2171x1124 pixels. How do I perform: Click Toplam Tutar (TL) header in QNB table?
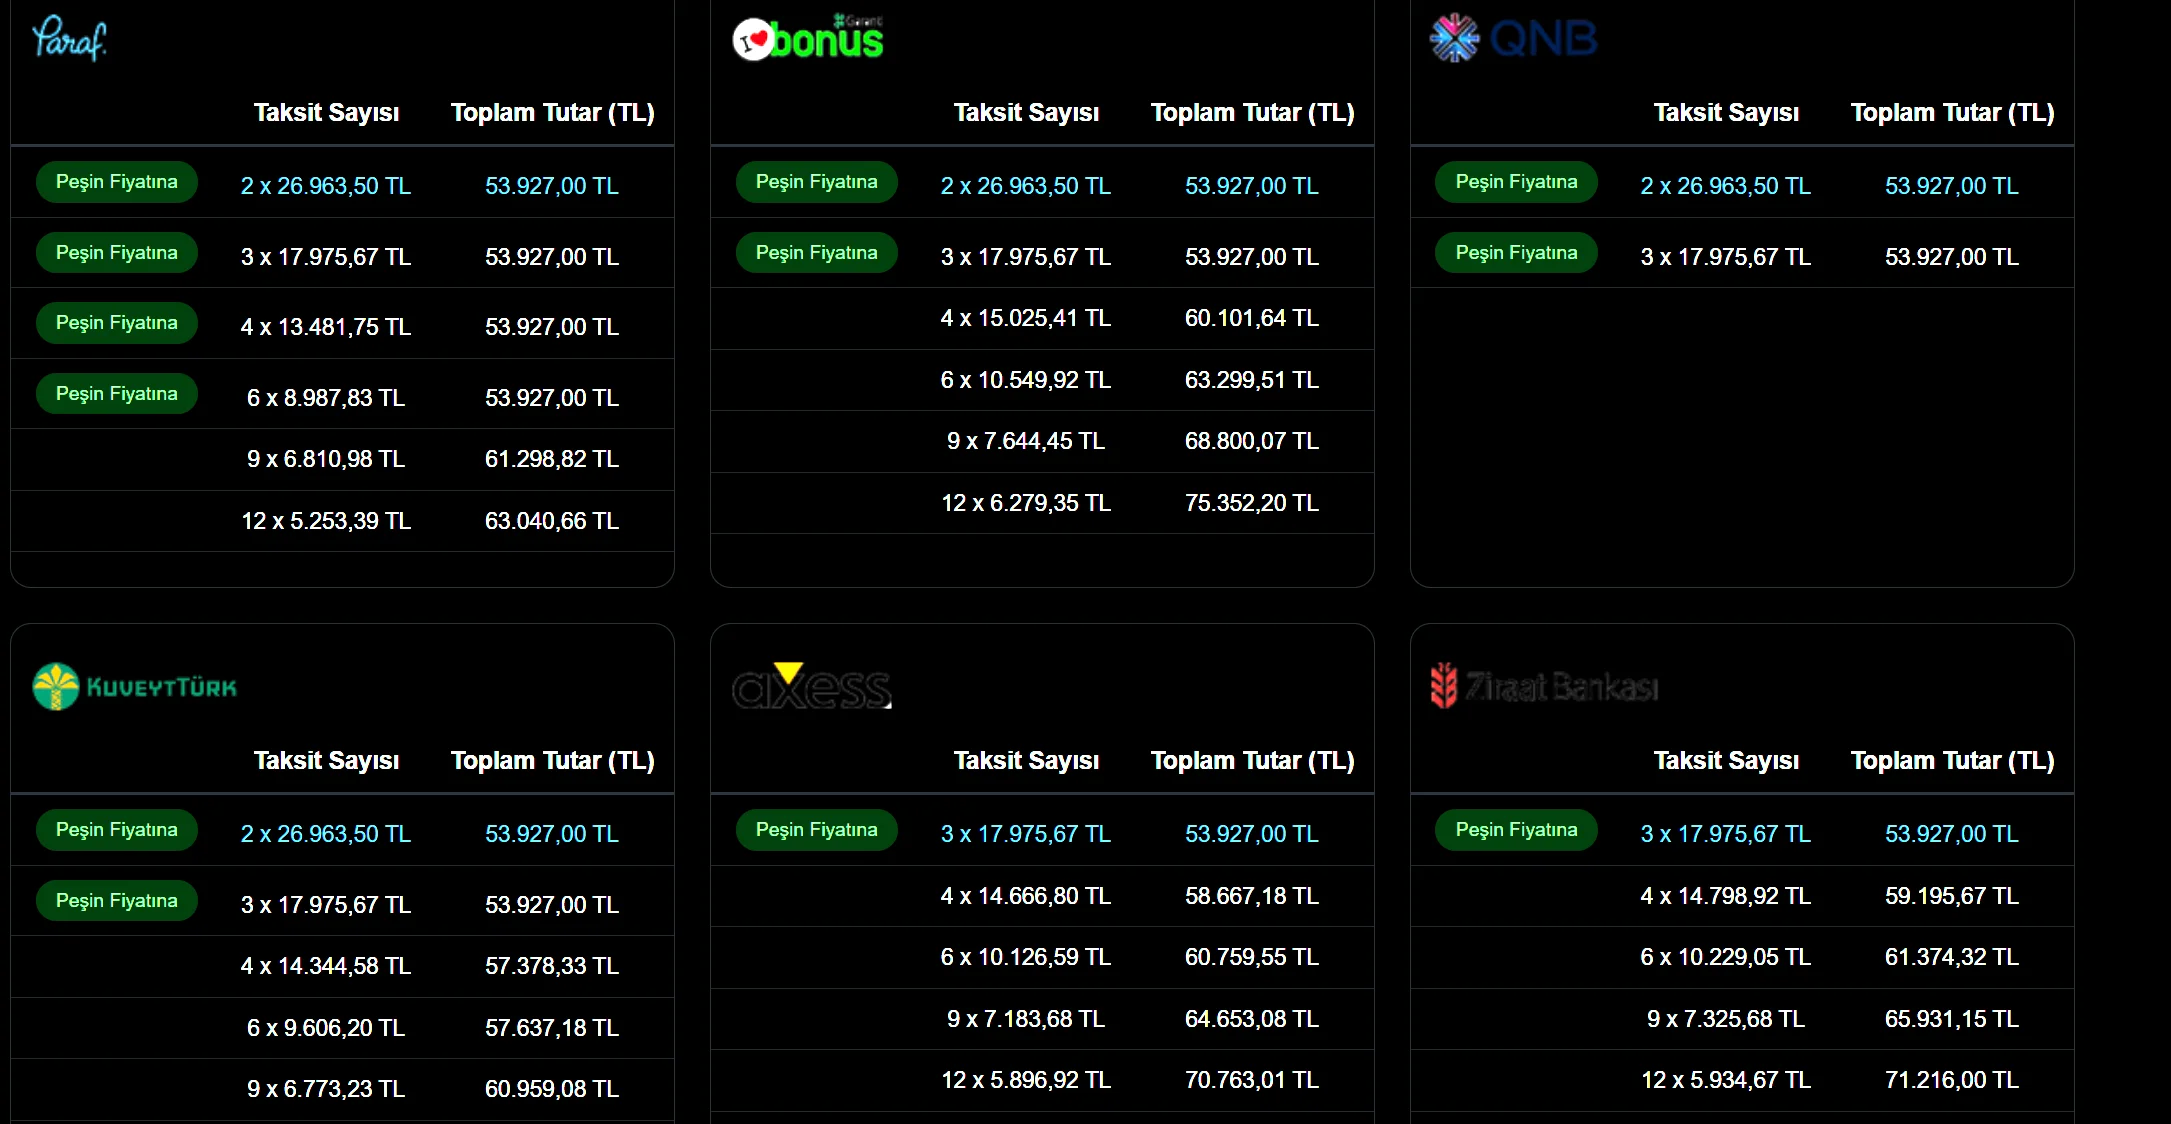(1952, 113)
